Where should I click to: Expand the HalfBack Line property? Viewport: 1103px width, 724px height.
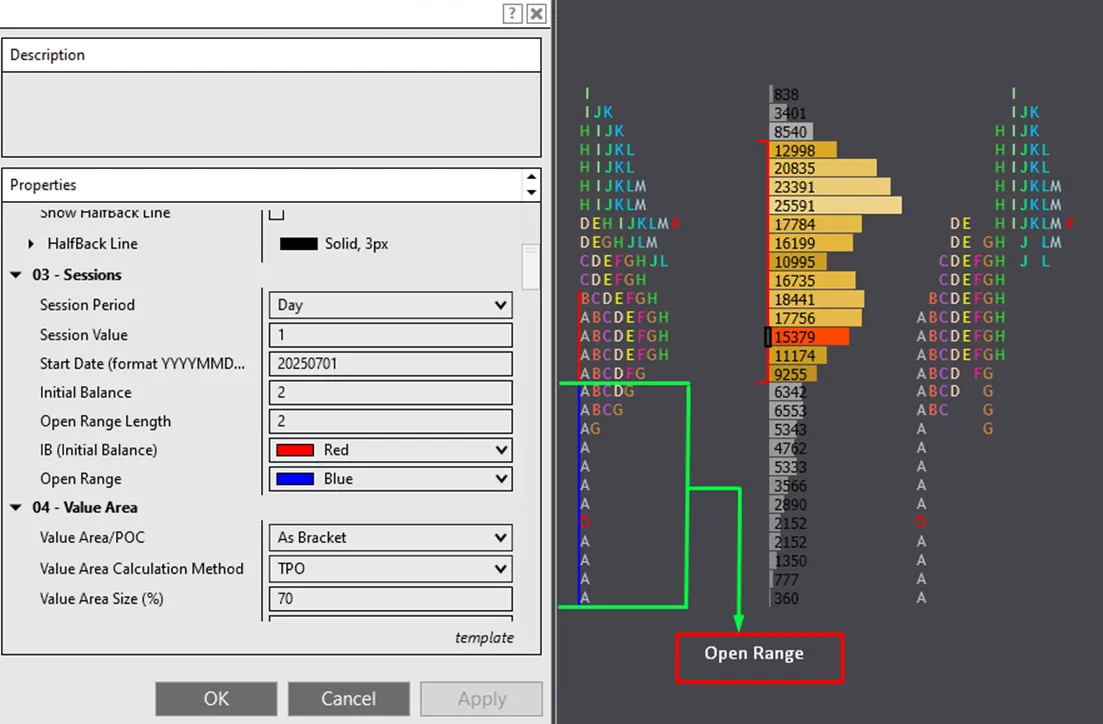[x=31, y=244]
